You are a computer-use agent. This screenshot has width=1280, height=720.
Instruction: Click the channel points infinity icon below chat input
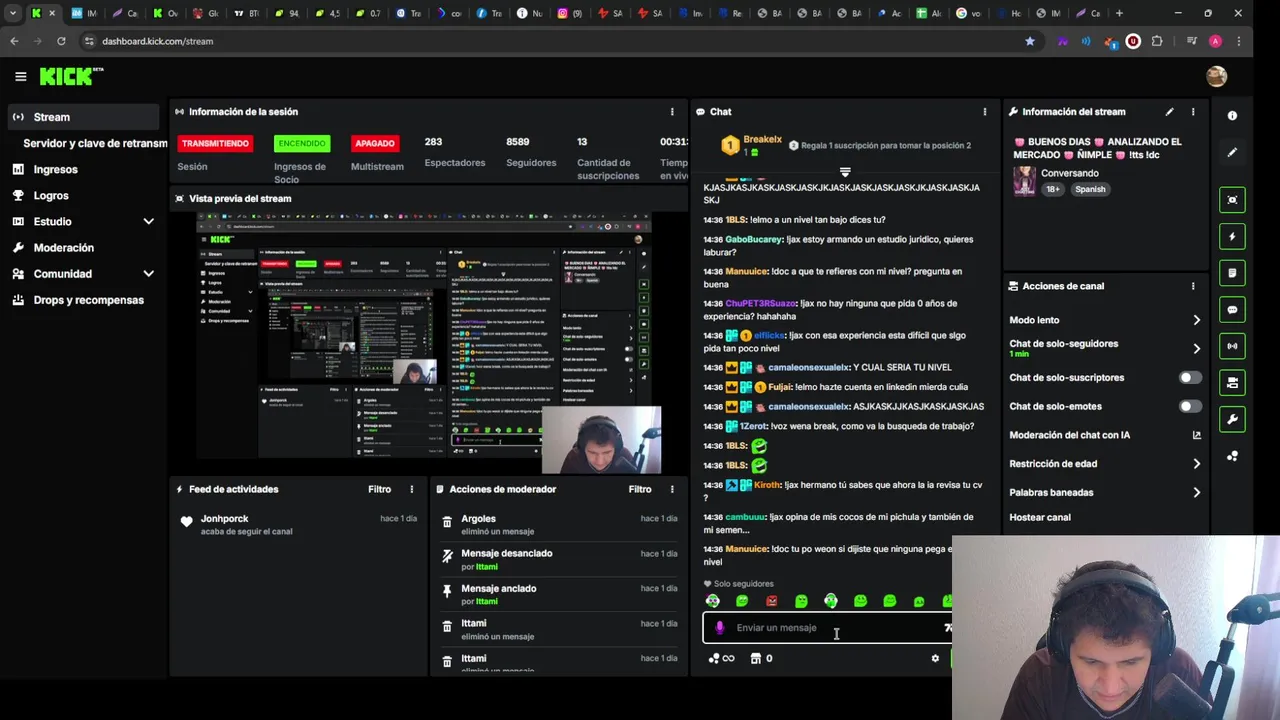pos(721,658)
